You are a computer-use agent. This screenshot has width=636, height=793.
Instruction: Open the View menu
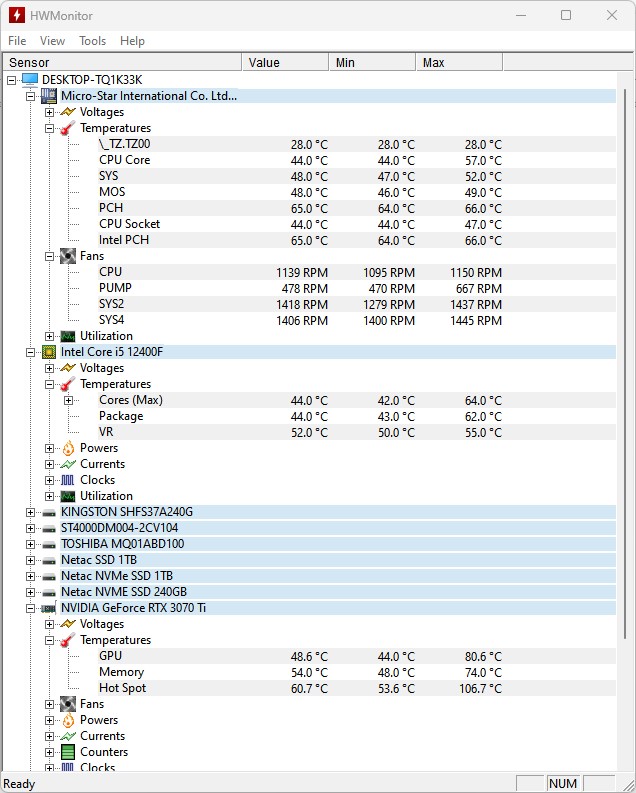(x=53, y=40)
